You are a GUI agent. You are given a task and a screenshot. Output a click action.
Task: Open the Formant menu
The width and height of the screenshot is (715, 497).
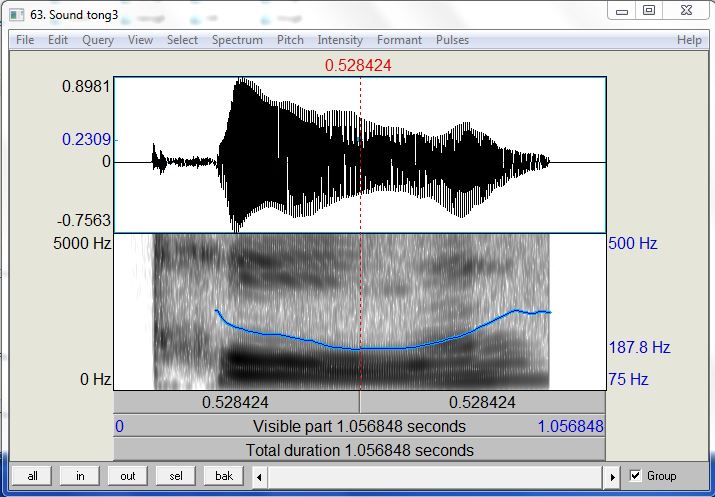[x=399, y=40]
